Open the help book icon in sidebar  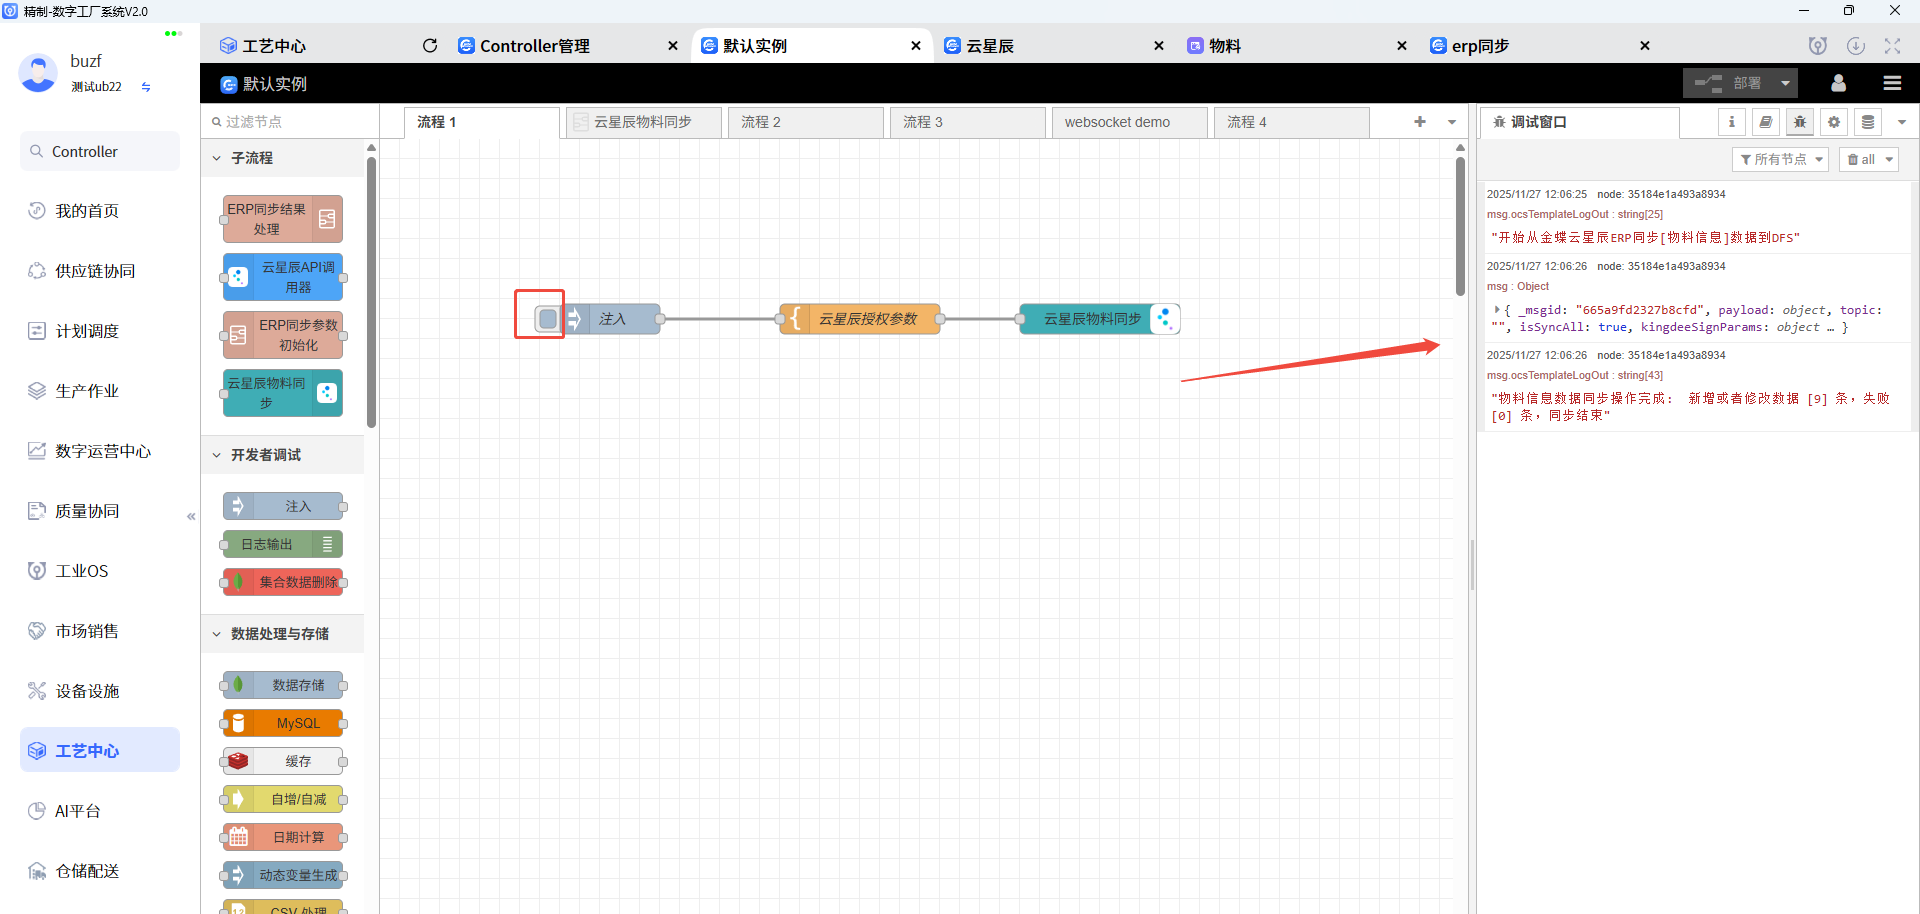1765,122
